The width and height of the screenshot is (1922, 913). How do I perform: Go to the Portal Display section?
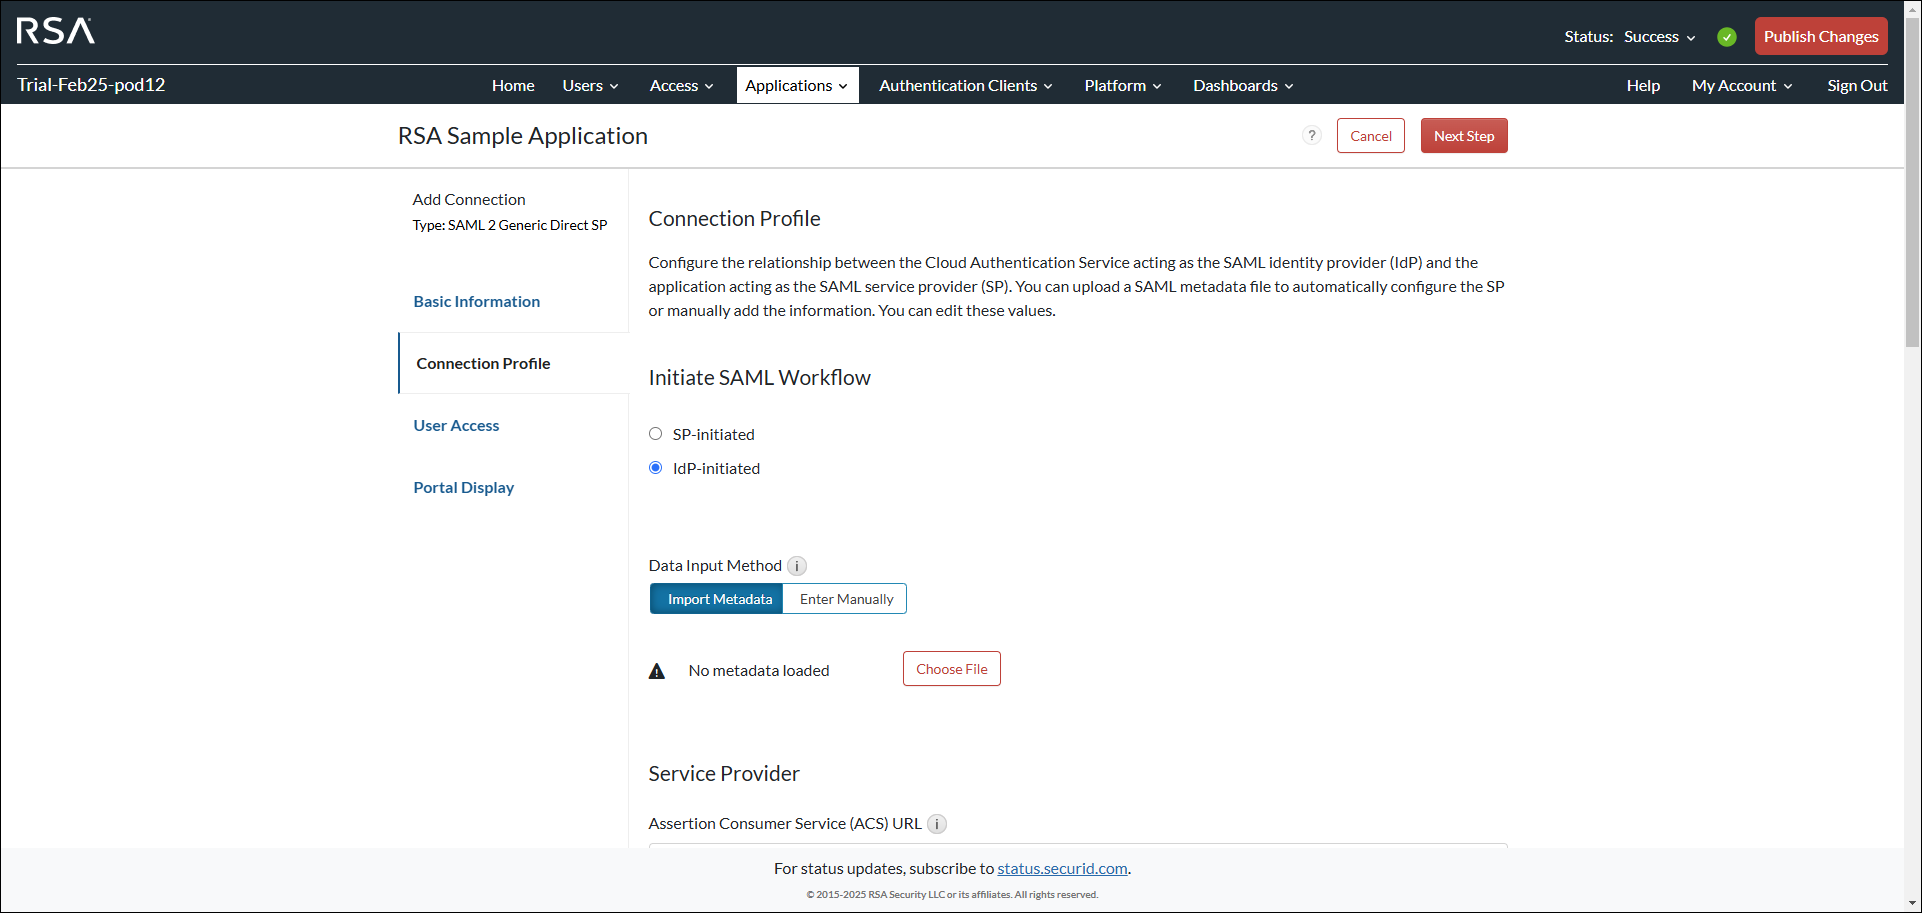(463, 487)
